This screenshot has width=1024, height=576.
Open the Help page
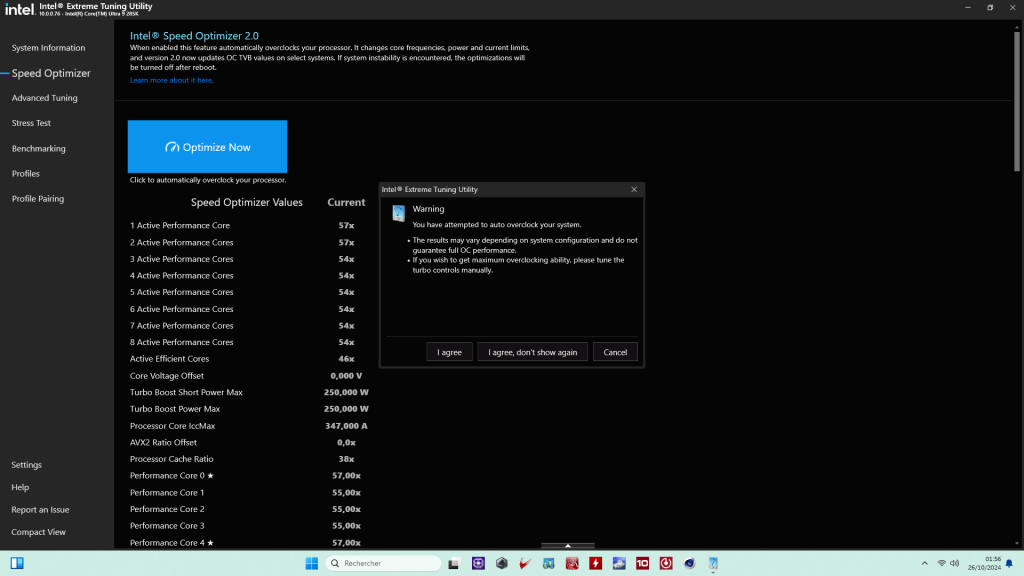(20, 487)
